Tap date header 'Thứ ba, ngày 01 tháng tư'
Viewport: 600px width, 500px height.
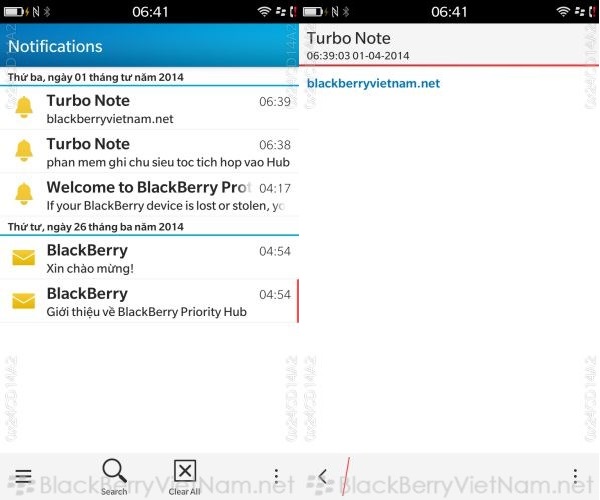pos(96,77)
